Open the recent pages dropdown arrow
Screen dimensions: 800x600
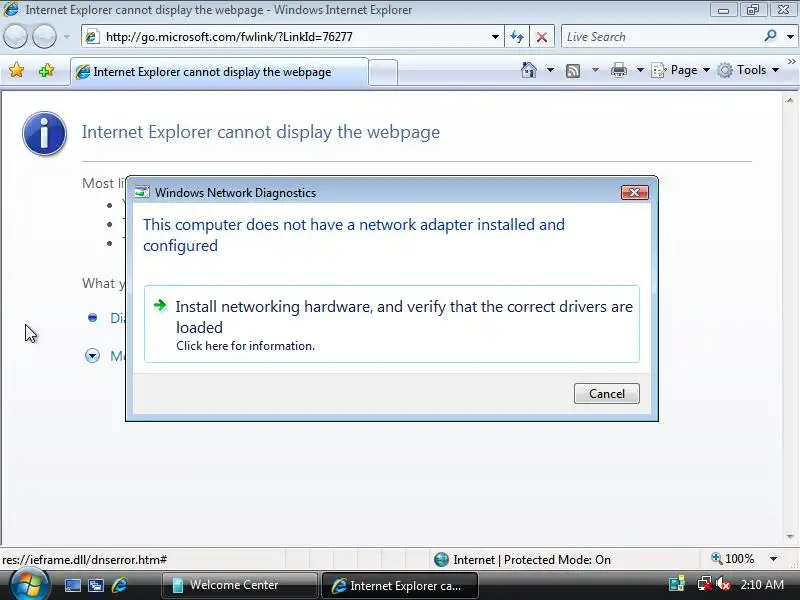click(x=66, y=37)
